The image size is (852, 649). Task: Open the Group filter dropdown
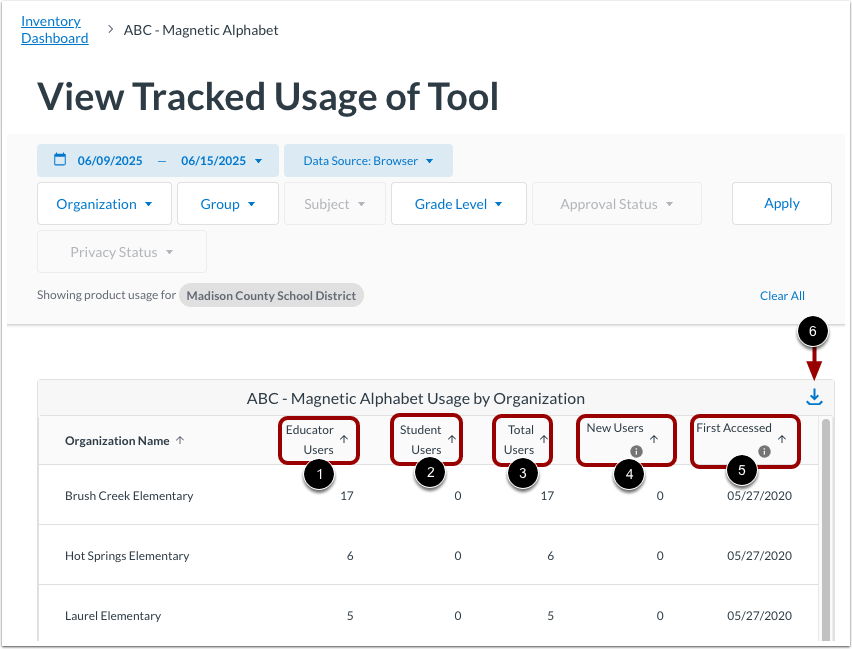(227, 203)
